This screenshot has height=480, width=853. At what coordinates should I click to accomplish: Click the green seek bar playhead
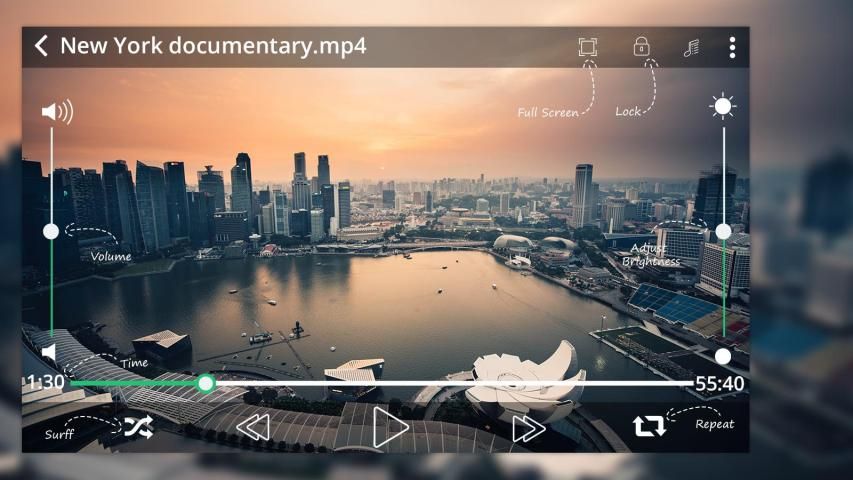pyautogui.click(x=205, y=383)
